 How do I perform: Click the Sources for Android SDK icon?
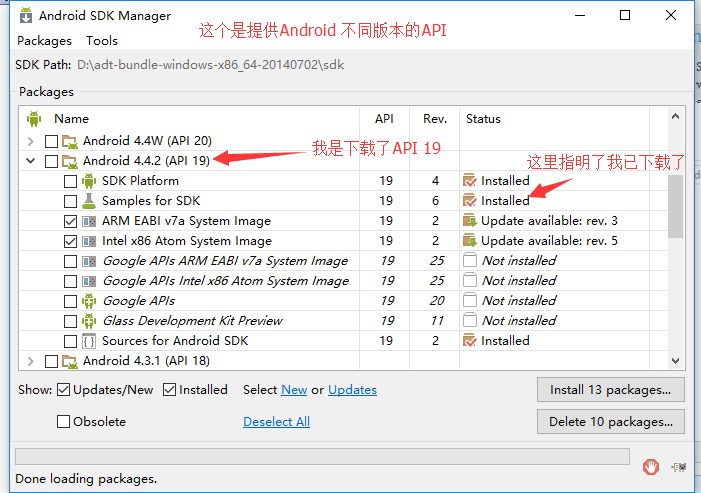pyautogui.click(x=89, y=341)
